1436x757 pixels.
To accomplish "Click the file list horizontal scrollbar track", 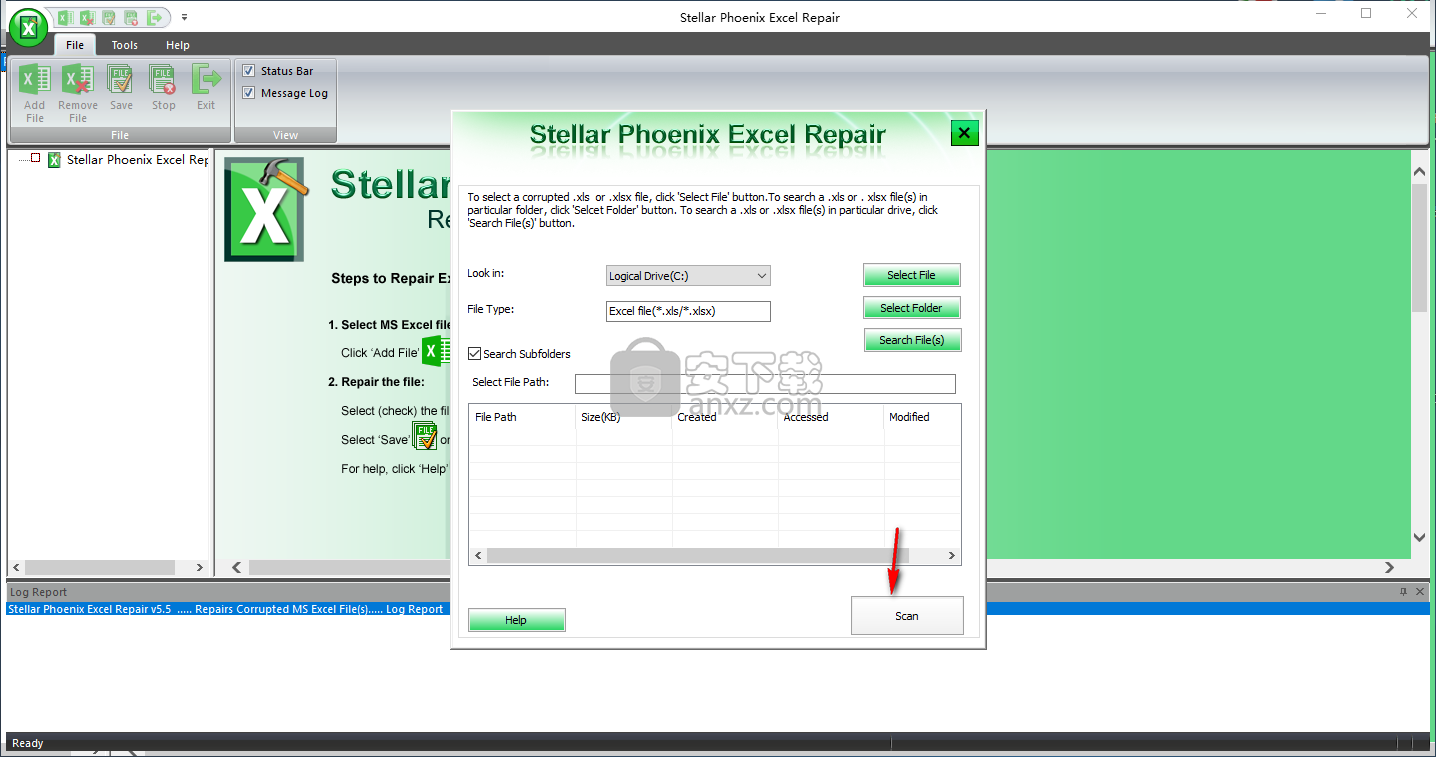I will 714,556.
